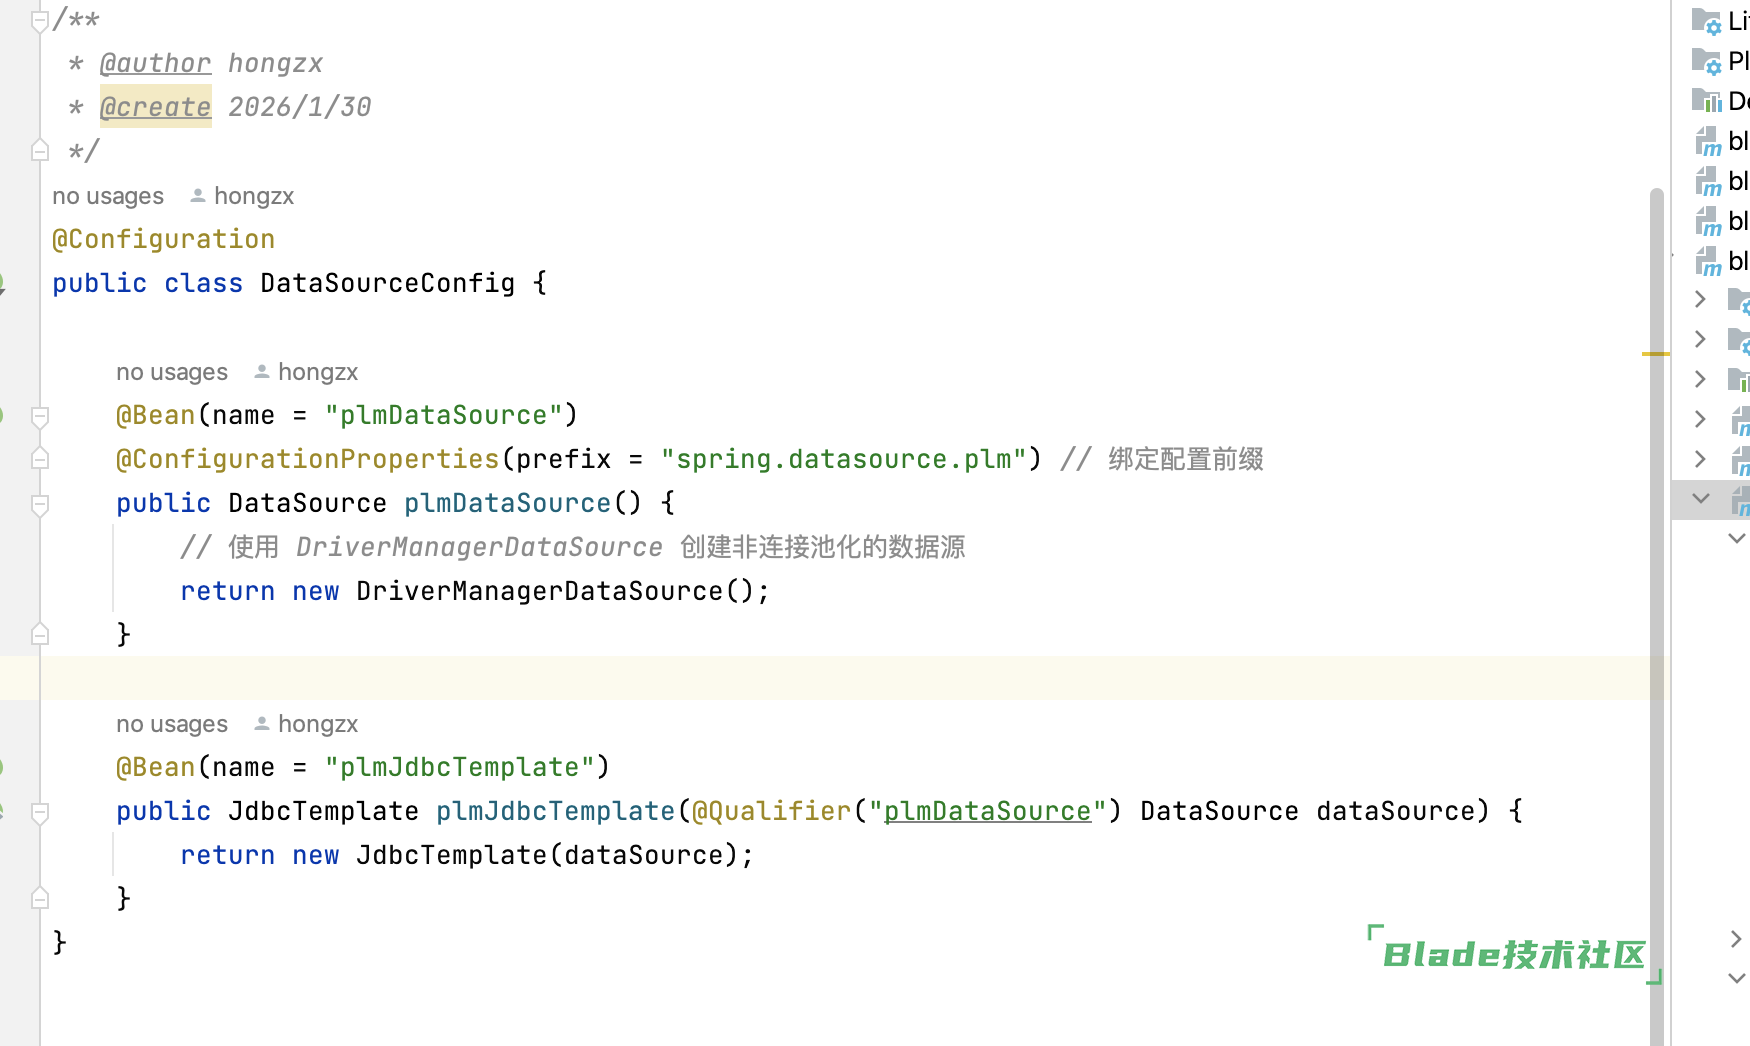The width and height of the screenshot is (1750, 1046).
Task: Click the Lifecycle folder icon in Maven panel
Action: [x=1706, y=21]
